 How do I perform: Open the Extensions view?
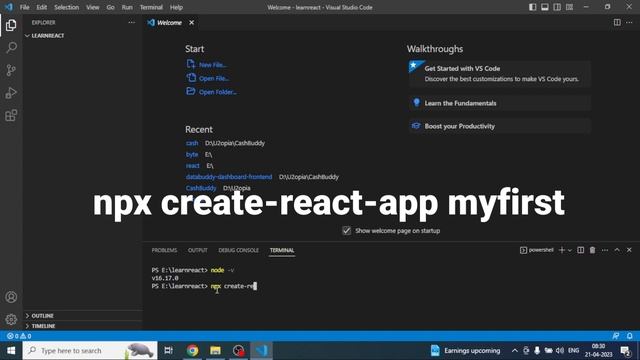coord(11,115)
